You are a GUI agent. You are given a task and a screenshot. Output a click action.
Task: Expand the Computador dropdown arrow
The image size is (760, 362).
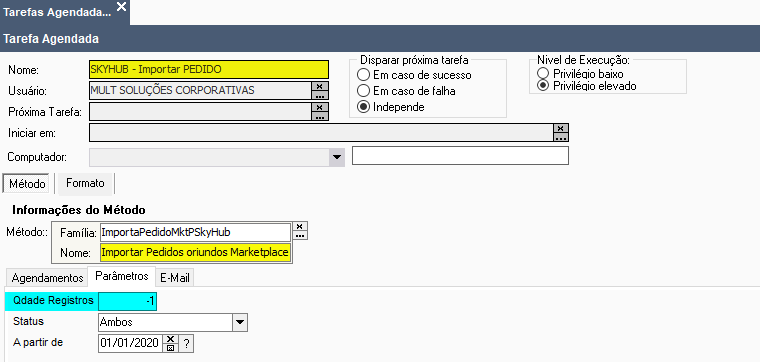336,157
